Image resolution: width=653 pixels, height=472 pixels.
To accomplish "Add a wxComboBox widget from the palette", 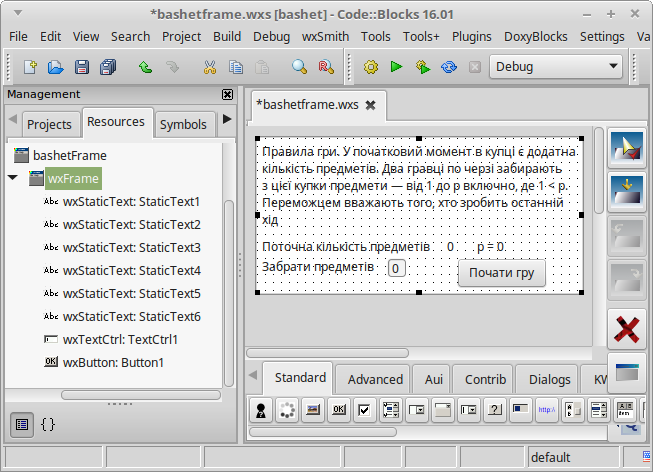I will click(x=469, y=410).
